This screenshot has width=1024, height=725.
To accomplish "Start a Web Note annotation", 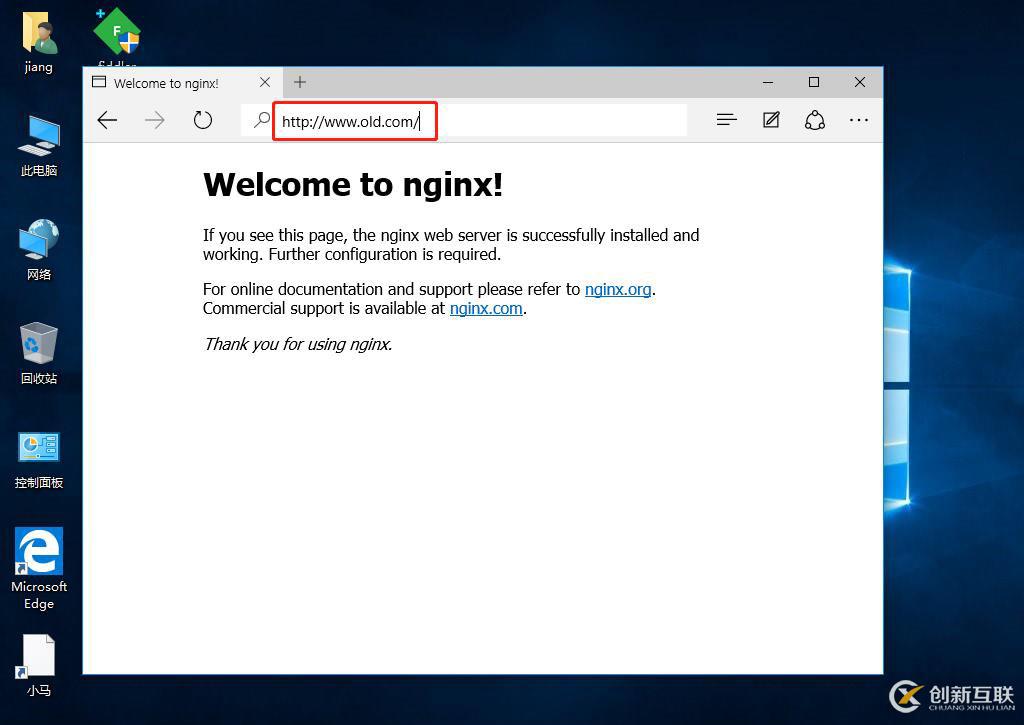I will pos(770,120).
